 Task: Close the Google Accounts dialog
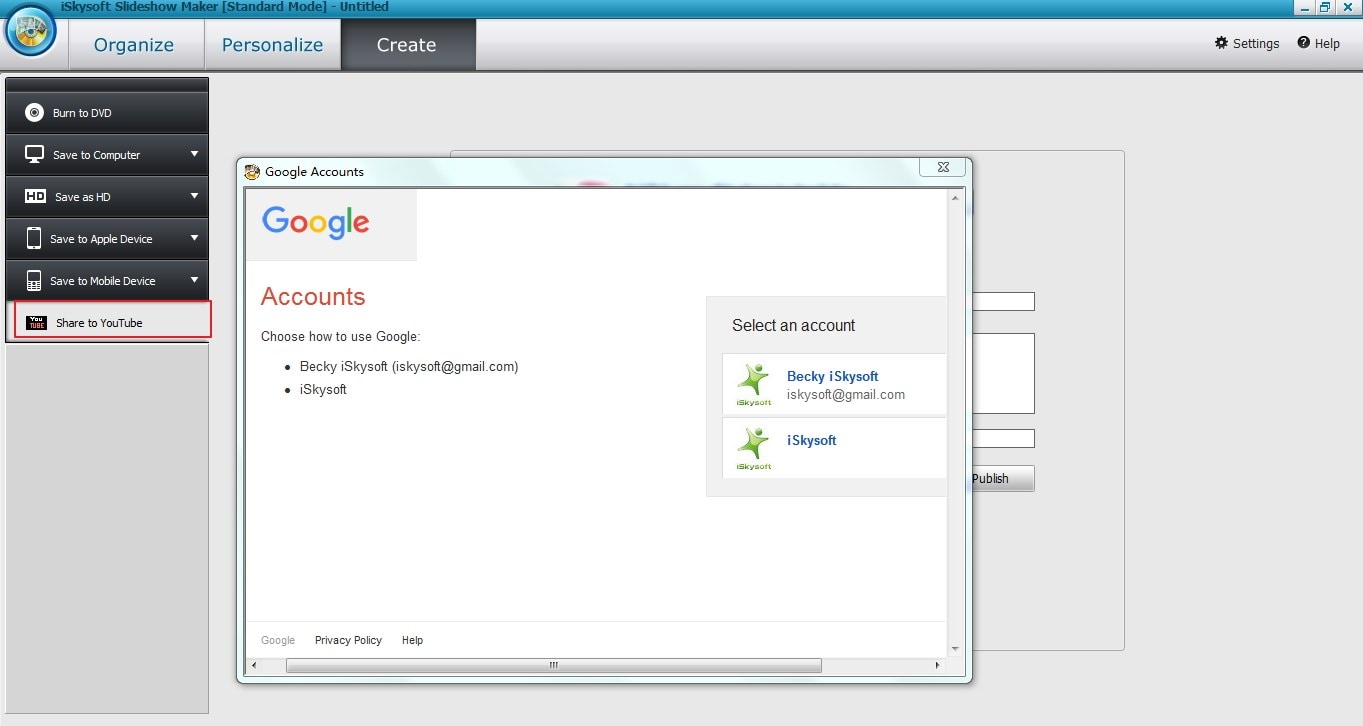pos(942,167)
